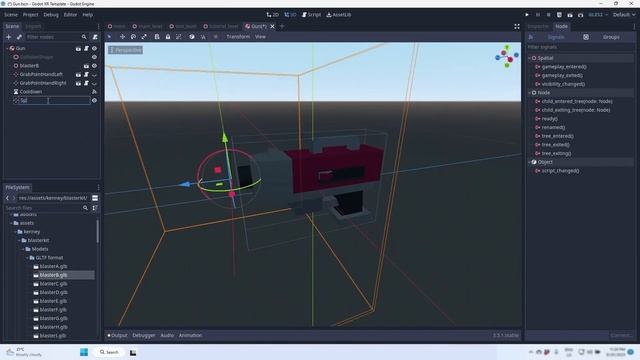Toggle visibility of GrabPointHandRight node

click(x=94, y=83)
